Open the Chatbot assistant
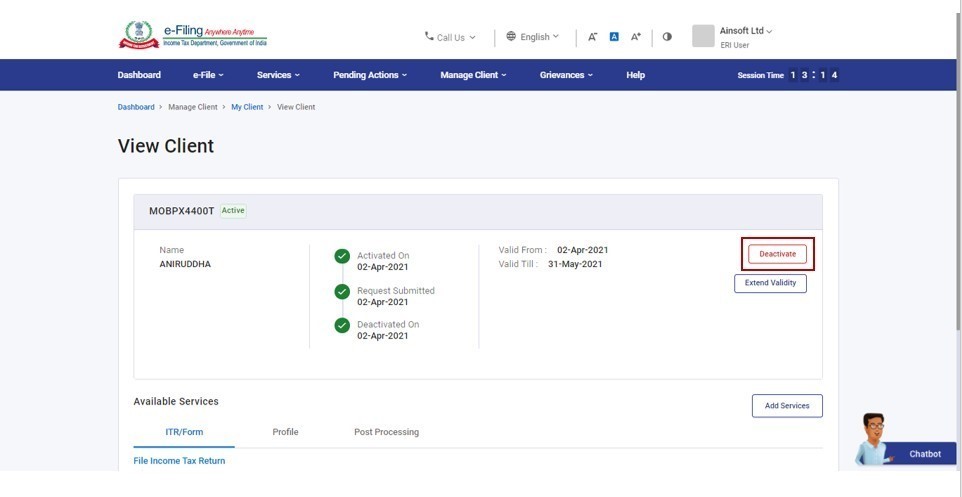 point(905,443)
